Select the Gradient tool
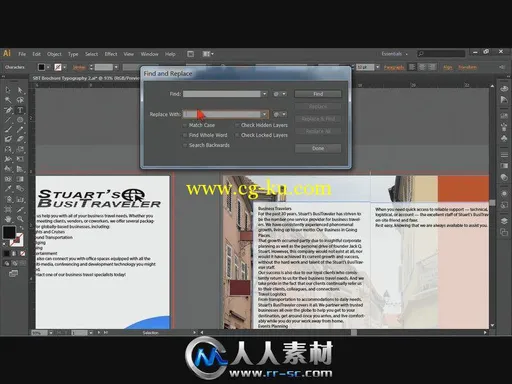 pyautogui.click(x=20, y=179)
